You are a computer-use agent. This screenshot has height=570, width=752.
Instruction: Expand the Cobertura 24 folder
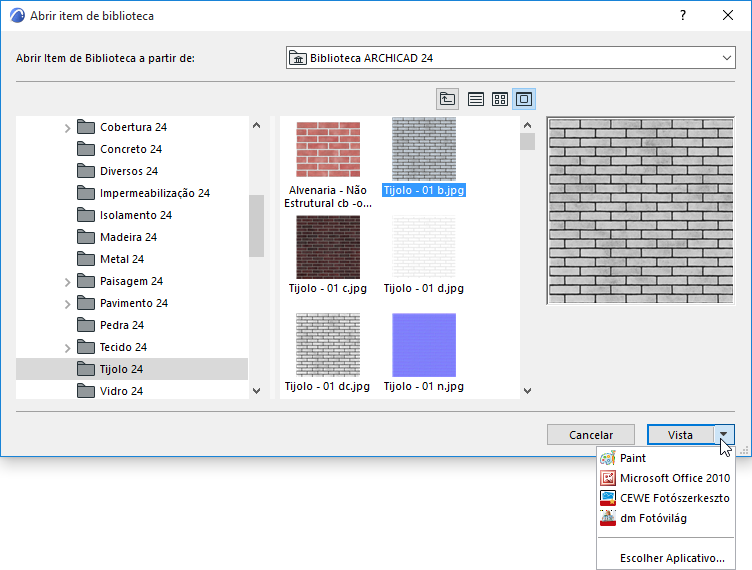tap(68, 128)
